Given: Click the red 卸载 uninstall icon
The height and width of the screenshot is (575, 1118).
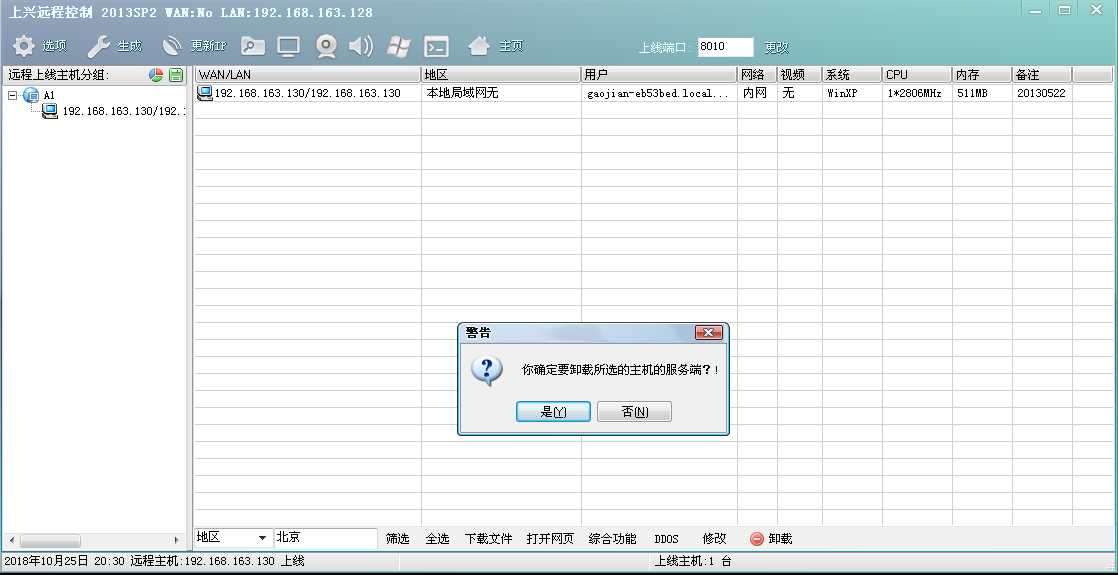Looking at the screenshot, I should pyautogui.click(x=757, y=539).
